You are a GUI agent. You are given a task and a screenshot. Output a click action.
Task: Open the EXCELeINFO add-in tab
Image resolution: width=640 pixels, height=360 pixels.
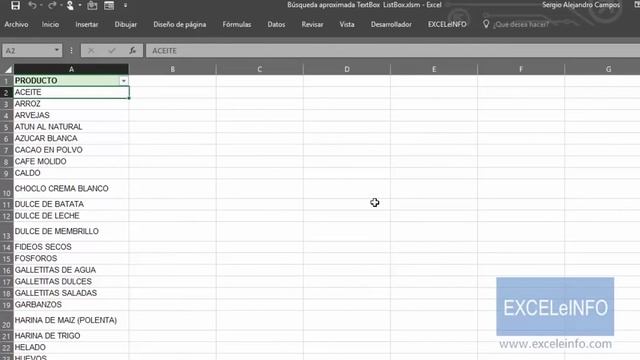(447, 24)
